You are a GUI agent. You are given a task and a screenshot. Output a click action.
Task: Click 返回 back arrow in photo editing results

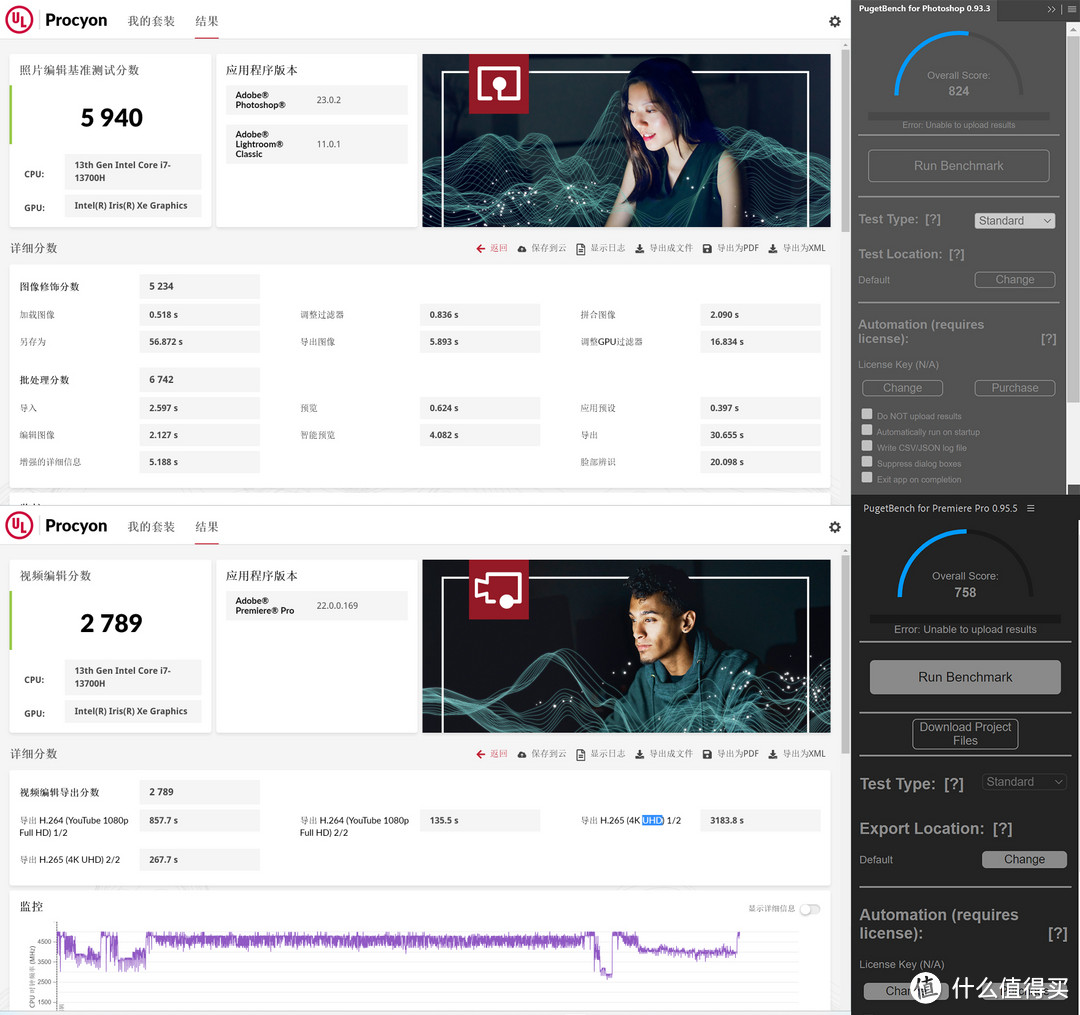[x=481, y=249]
